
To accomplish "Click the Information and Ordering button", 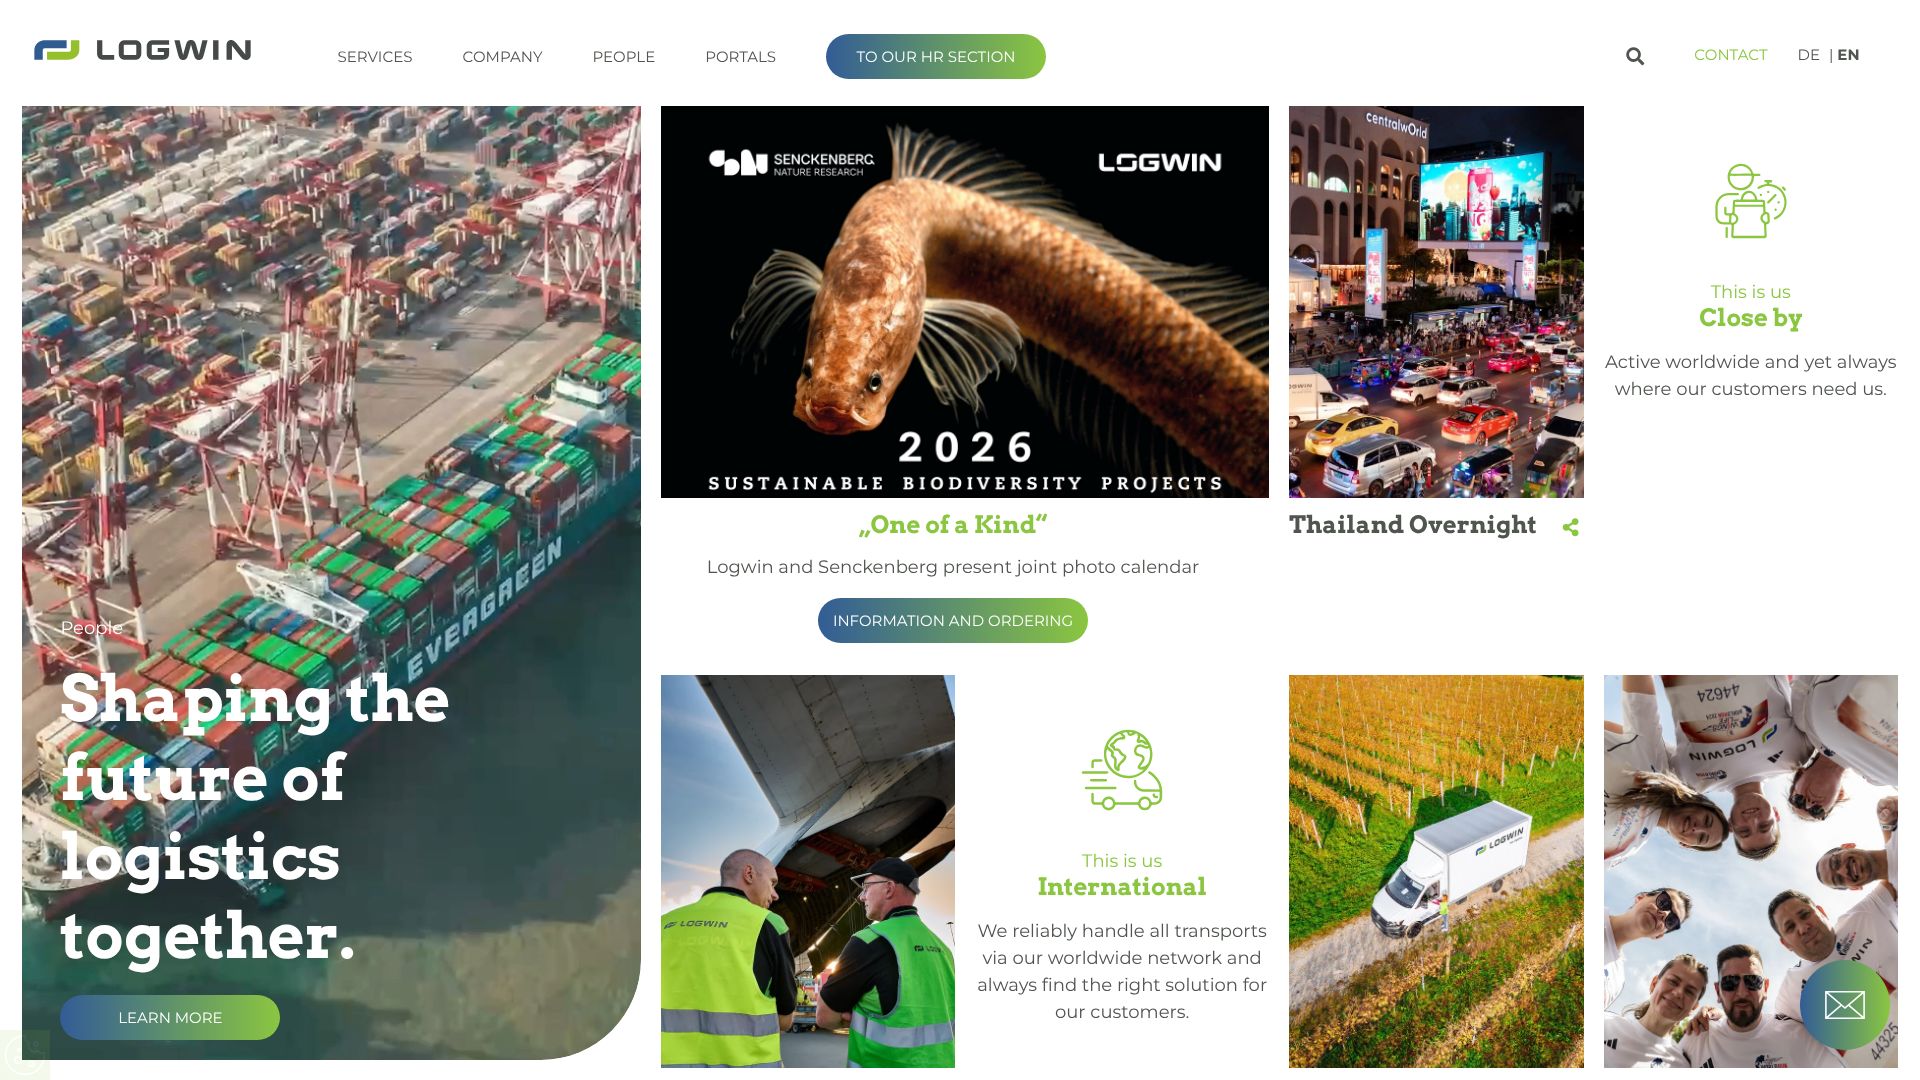I will 953,620.
